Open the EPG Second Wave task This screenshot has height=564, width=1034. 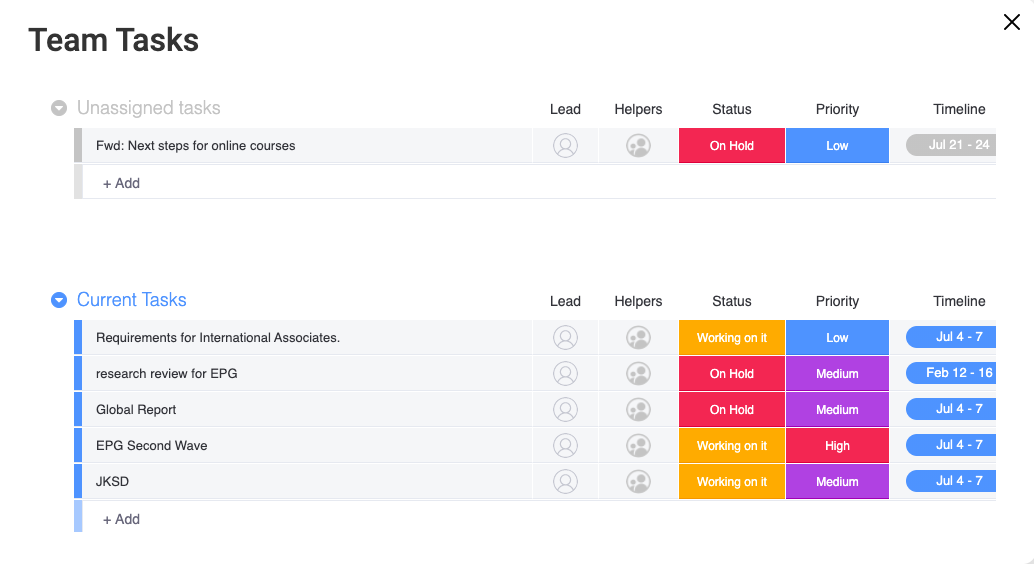click(152, 446)
